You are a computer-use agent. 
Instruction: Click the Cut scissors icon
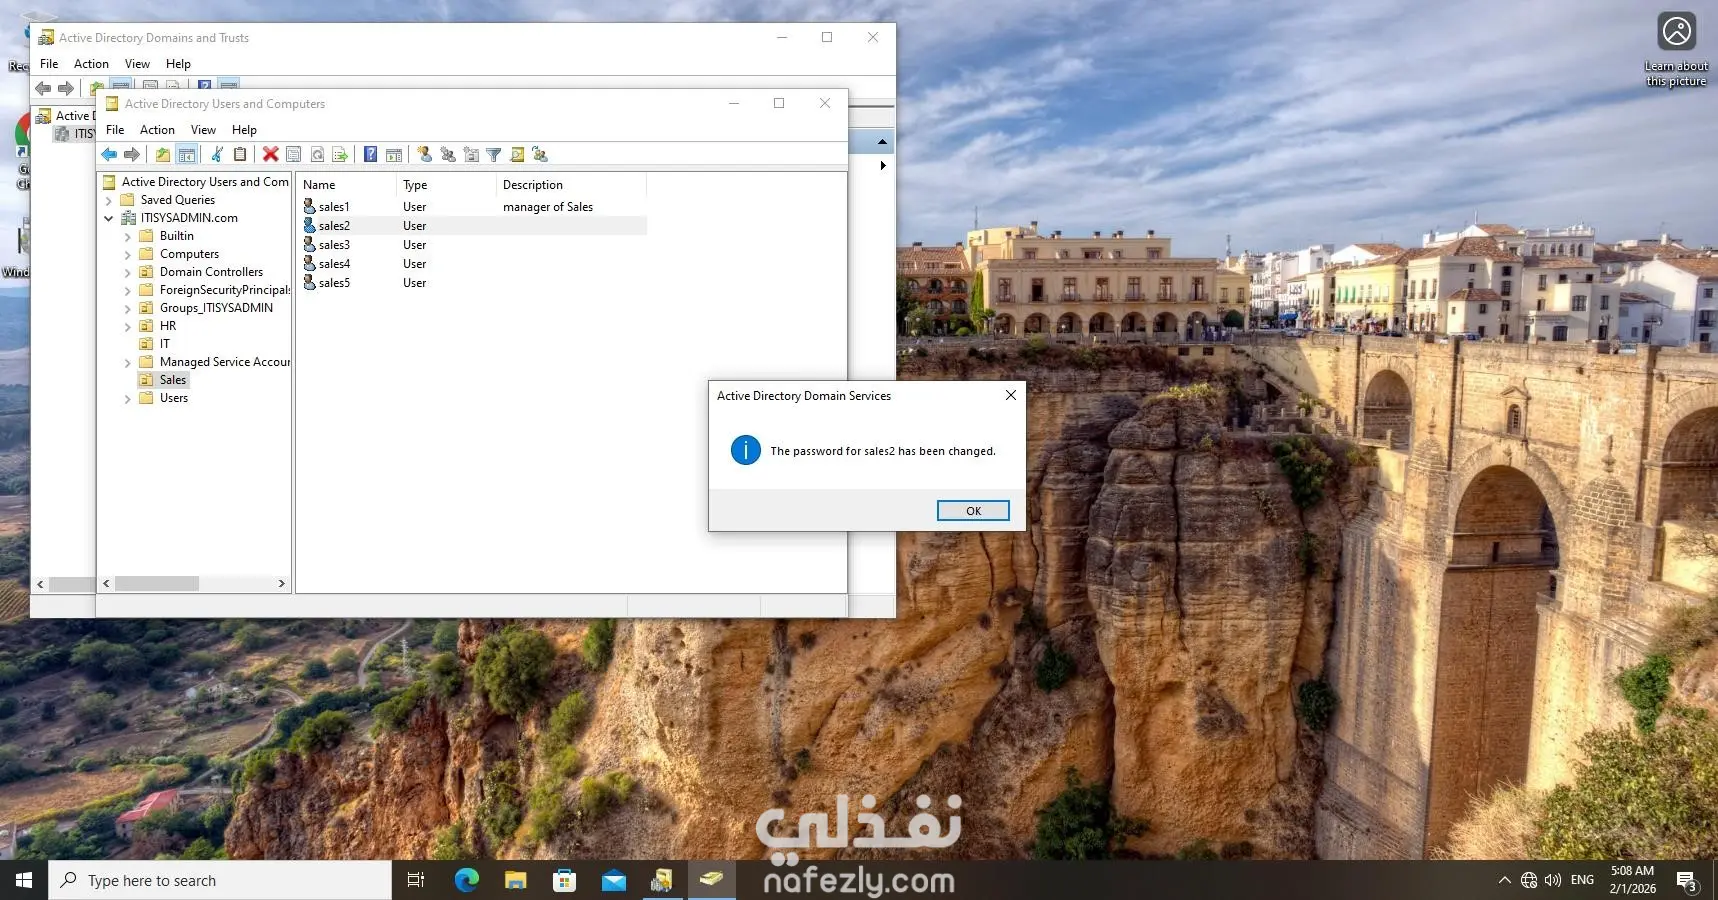(x=216, y=154)
